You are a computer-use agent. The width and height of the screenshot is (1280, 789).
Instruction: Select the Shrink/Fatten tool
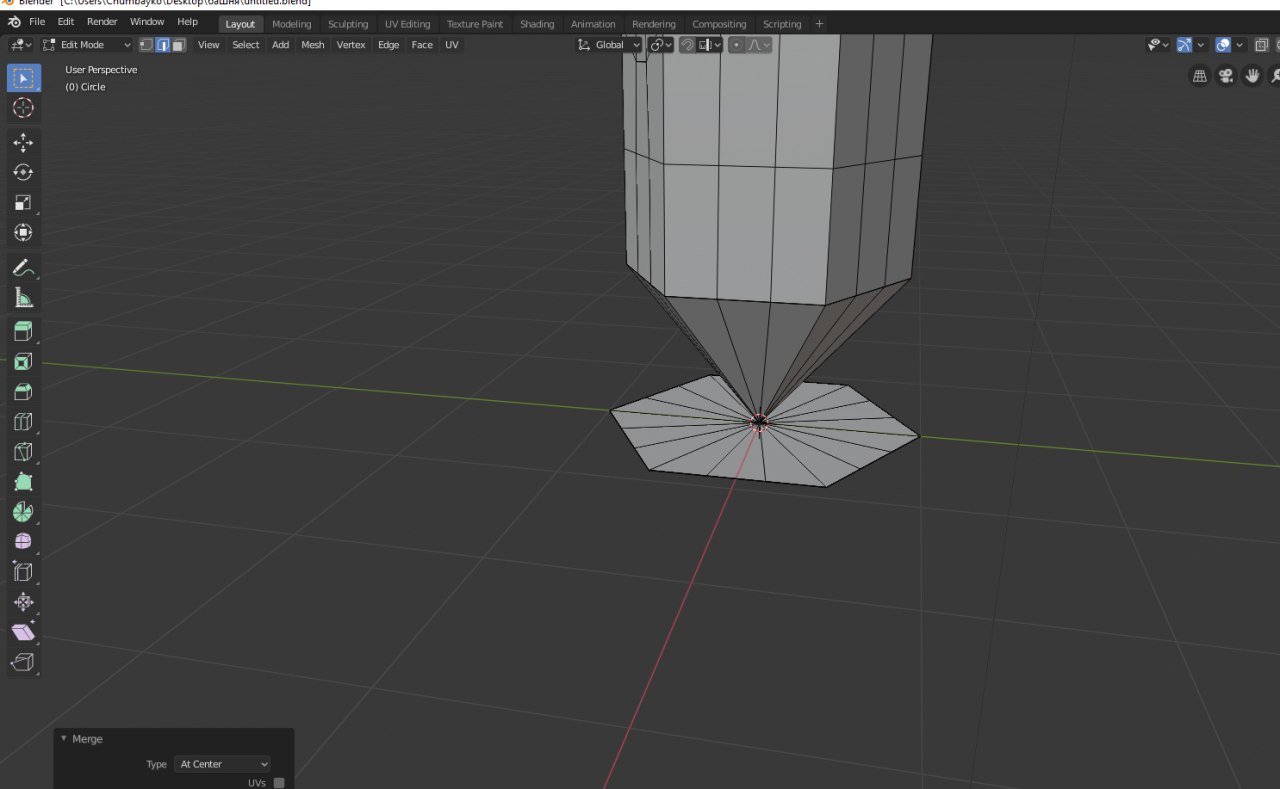coord(23,602)
